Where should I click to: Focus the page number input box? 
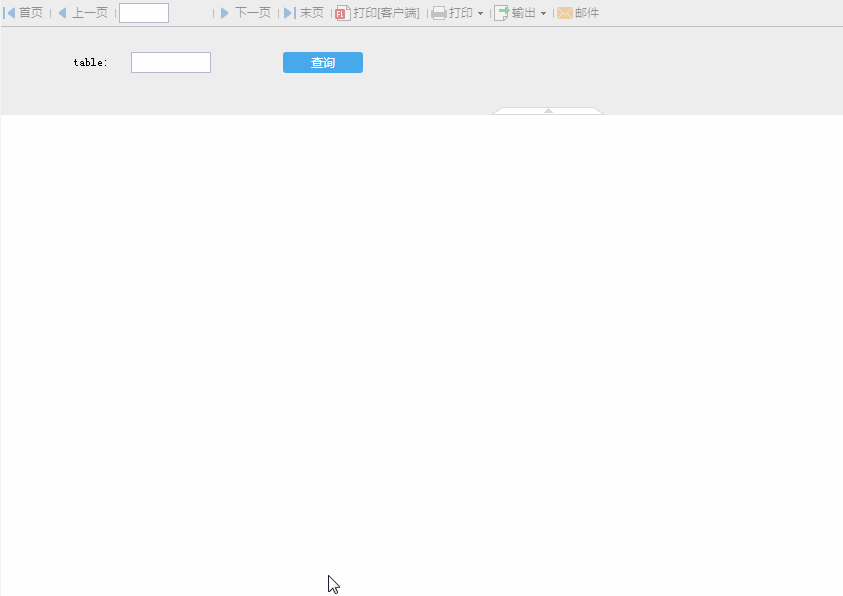[144, 13]
